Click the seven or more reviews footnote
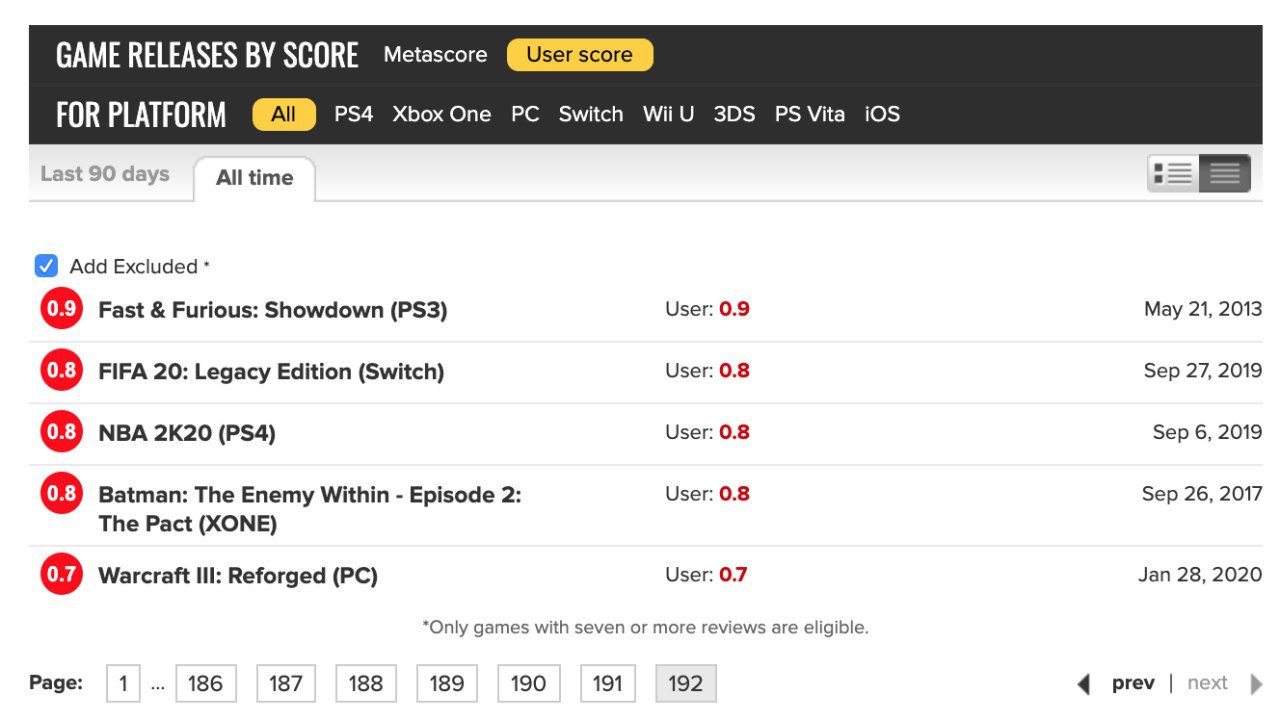 pos(645,628)
